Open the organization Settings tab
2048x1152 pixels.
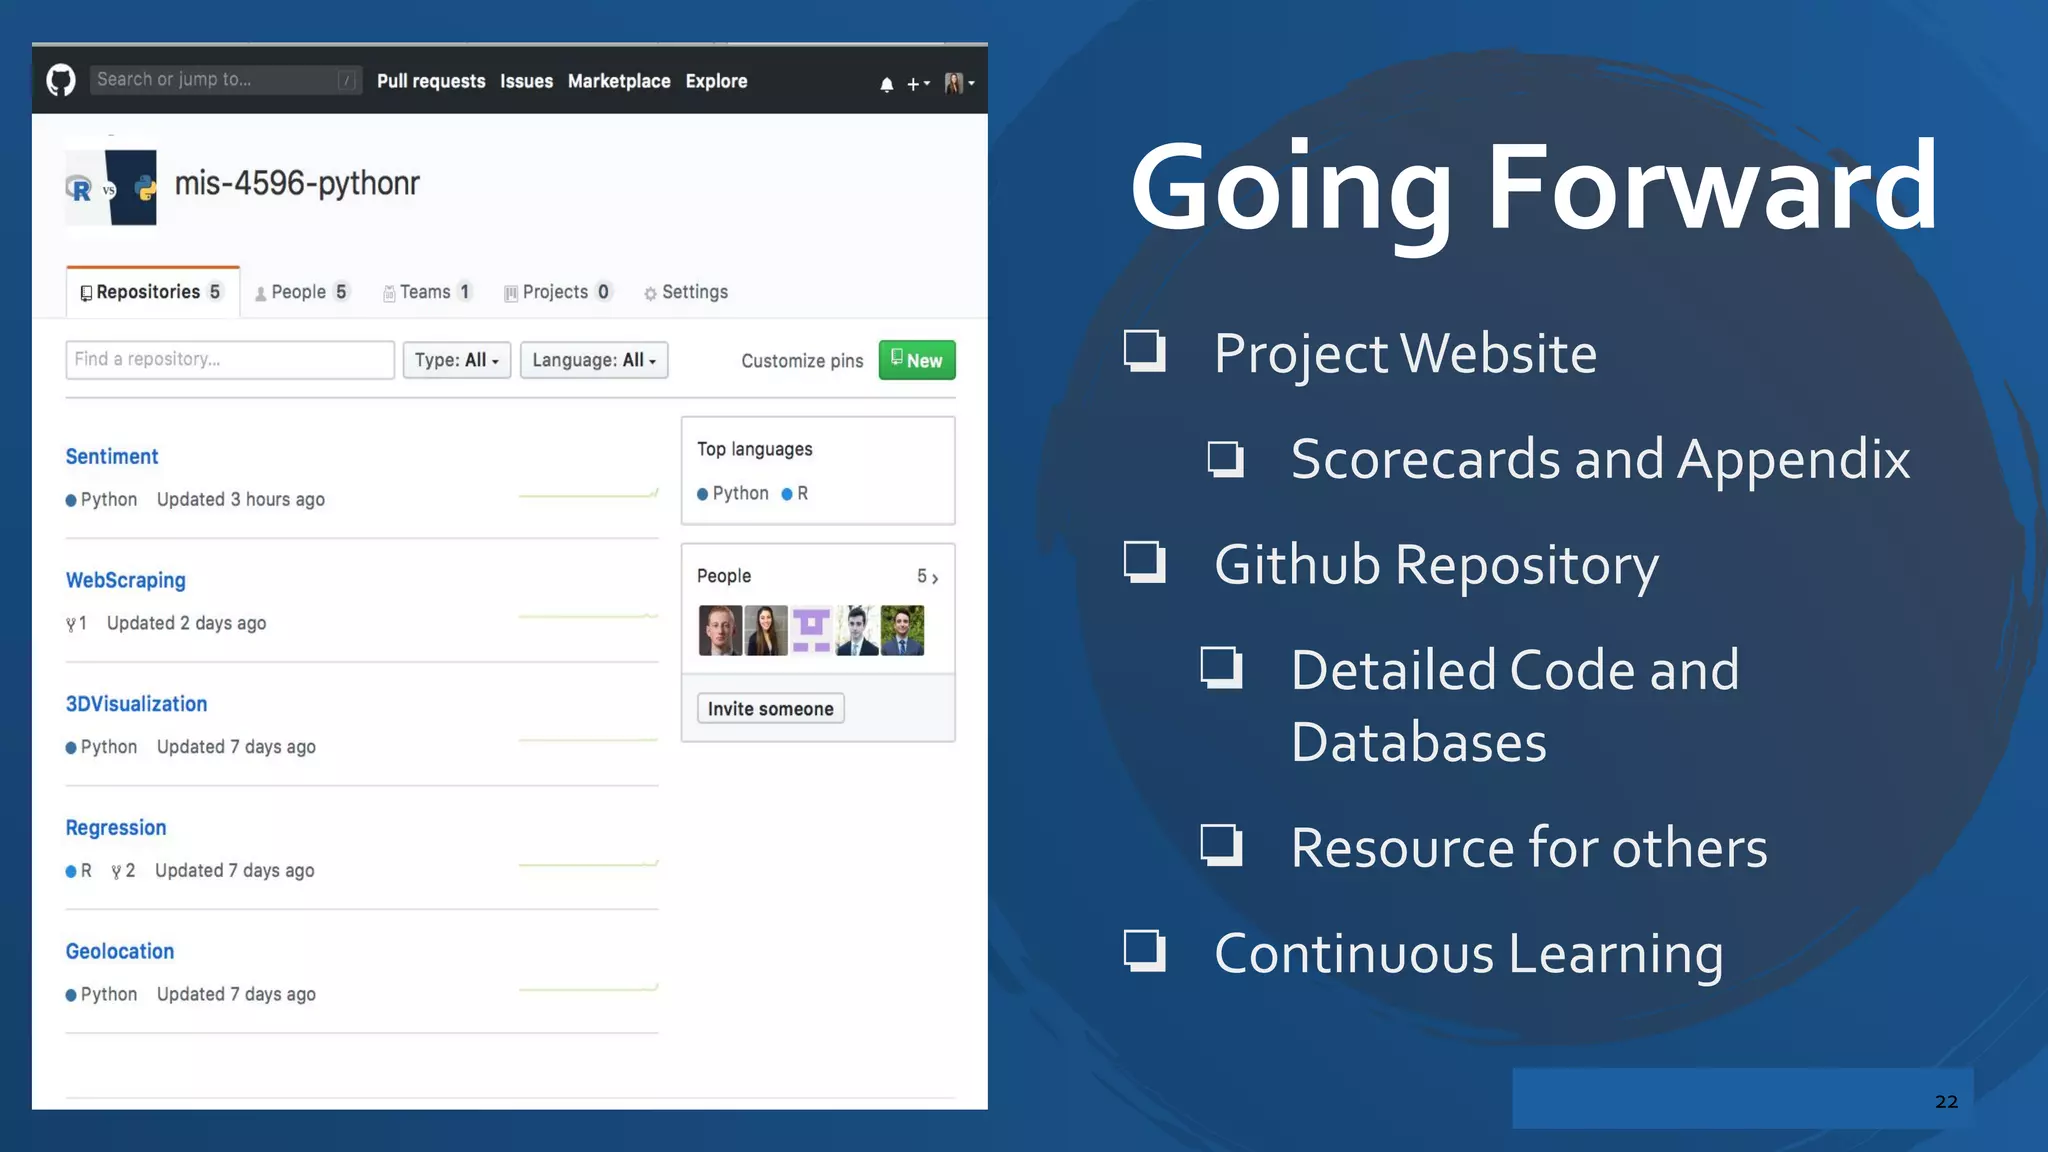click(x=686, y=292)
